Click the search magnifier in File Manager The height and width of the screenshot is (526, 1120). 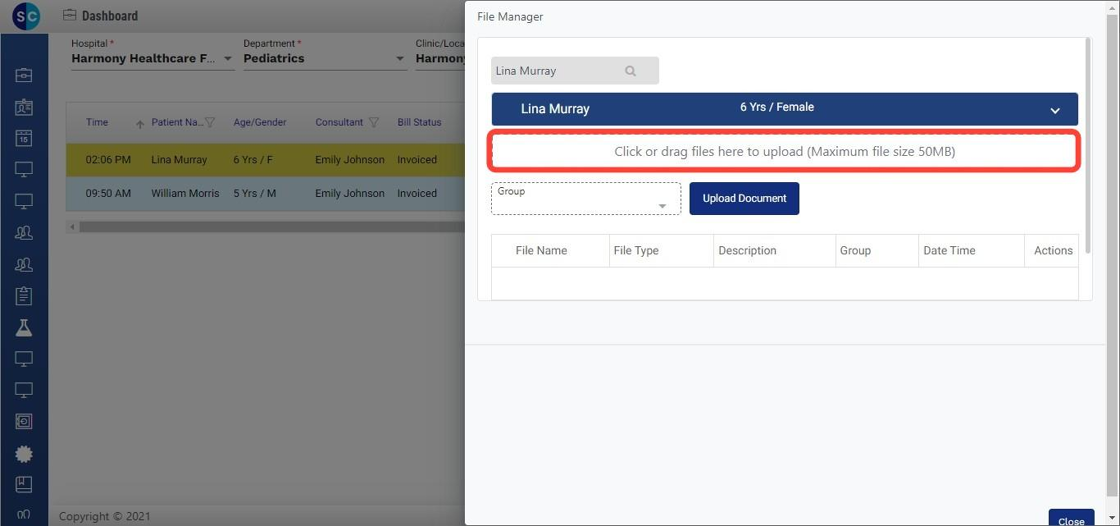click(x=631, y=71)
